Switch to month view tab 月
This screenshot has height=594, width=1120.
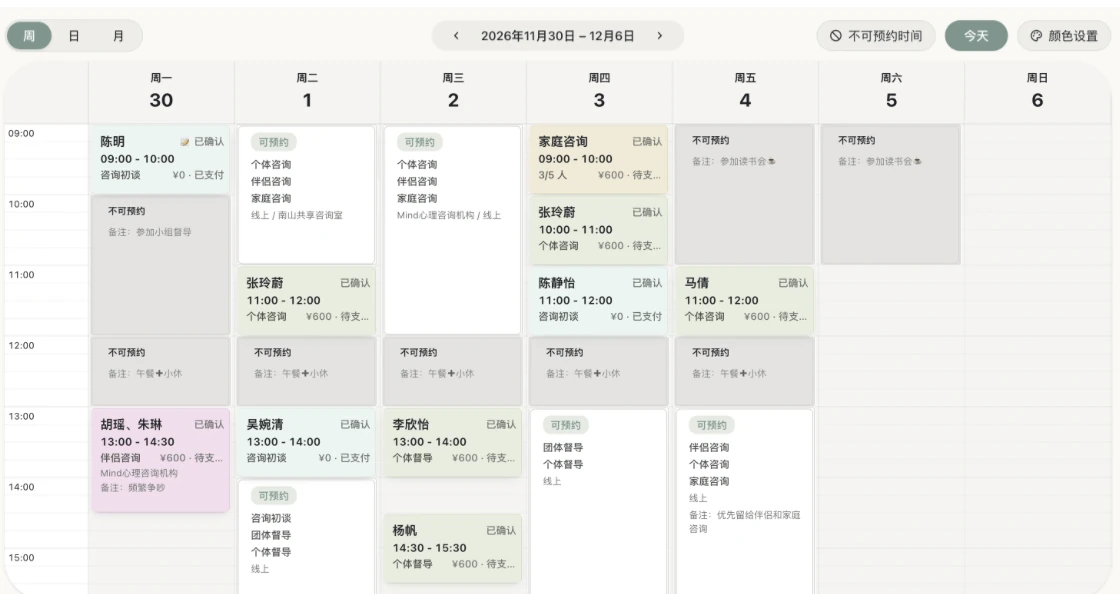[118, 36]
